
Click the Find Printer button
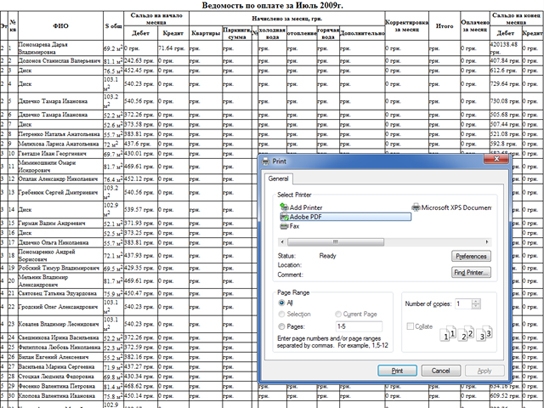click(x=471, y=272)
